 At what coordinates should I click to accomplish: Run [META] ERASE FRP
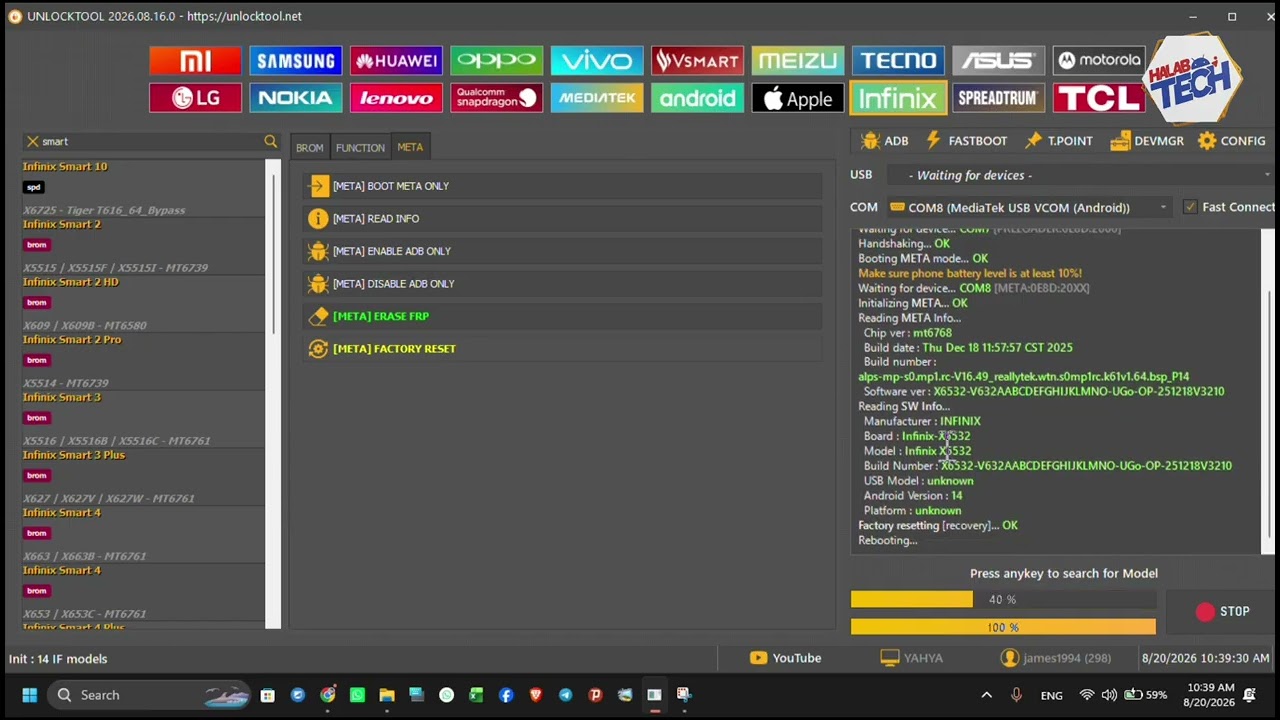click(563, 316)
